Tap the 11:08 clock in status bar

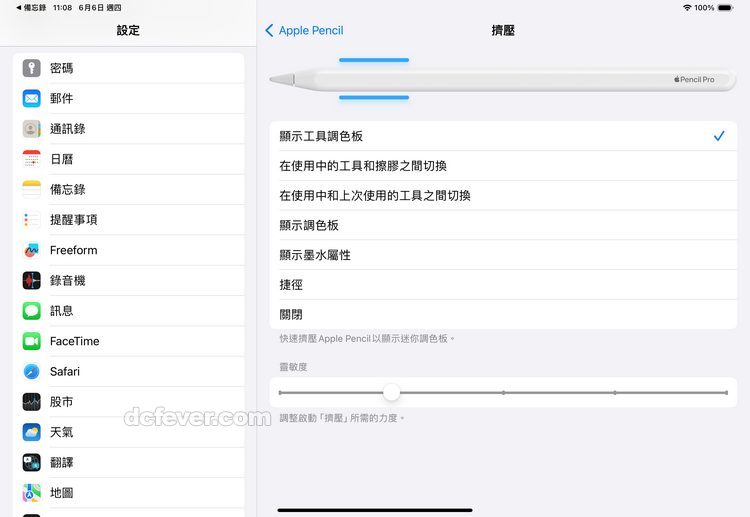point(62,8)
